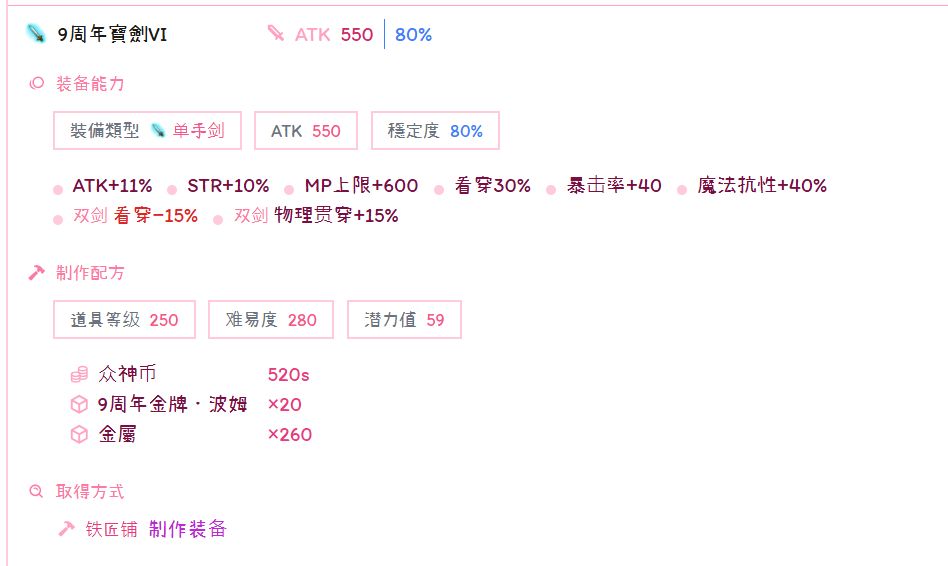
Task: Click the box icon beside 9周年金牌·波姆
Action: (79, 405)
